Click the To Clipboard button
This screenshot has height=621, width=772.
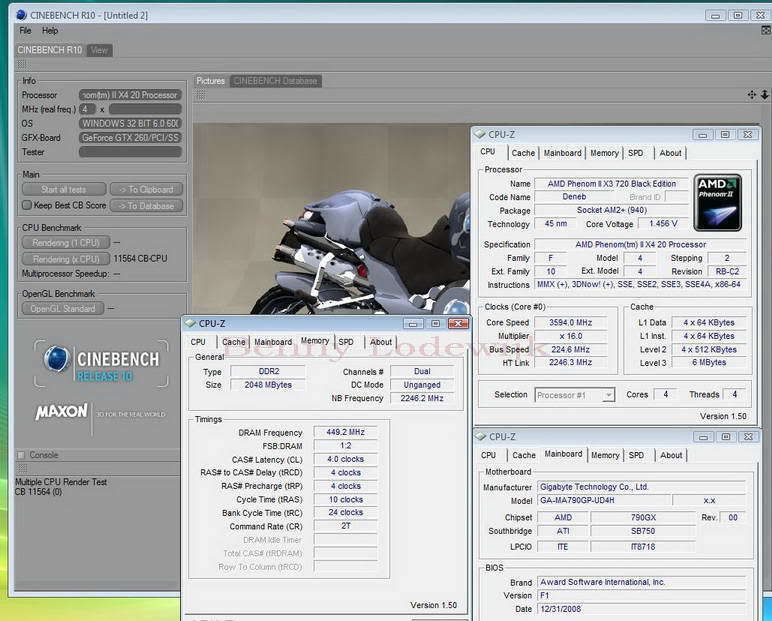[146, 190]
